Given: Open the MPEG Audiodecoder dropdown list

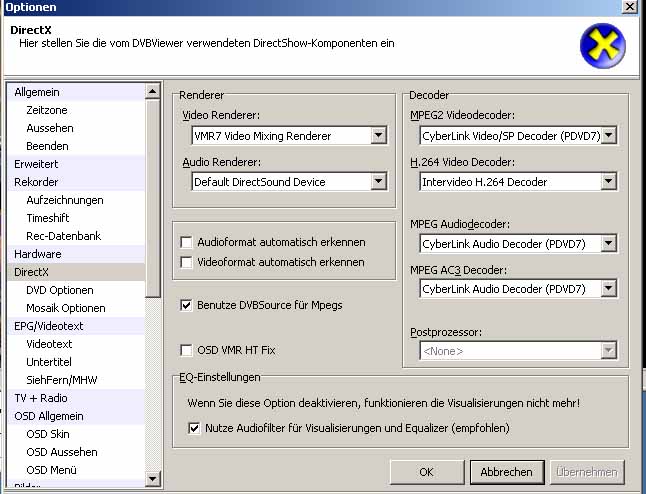Looking at the screenshot, I should [608, 243].
